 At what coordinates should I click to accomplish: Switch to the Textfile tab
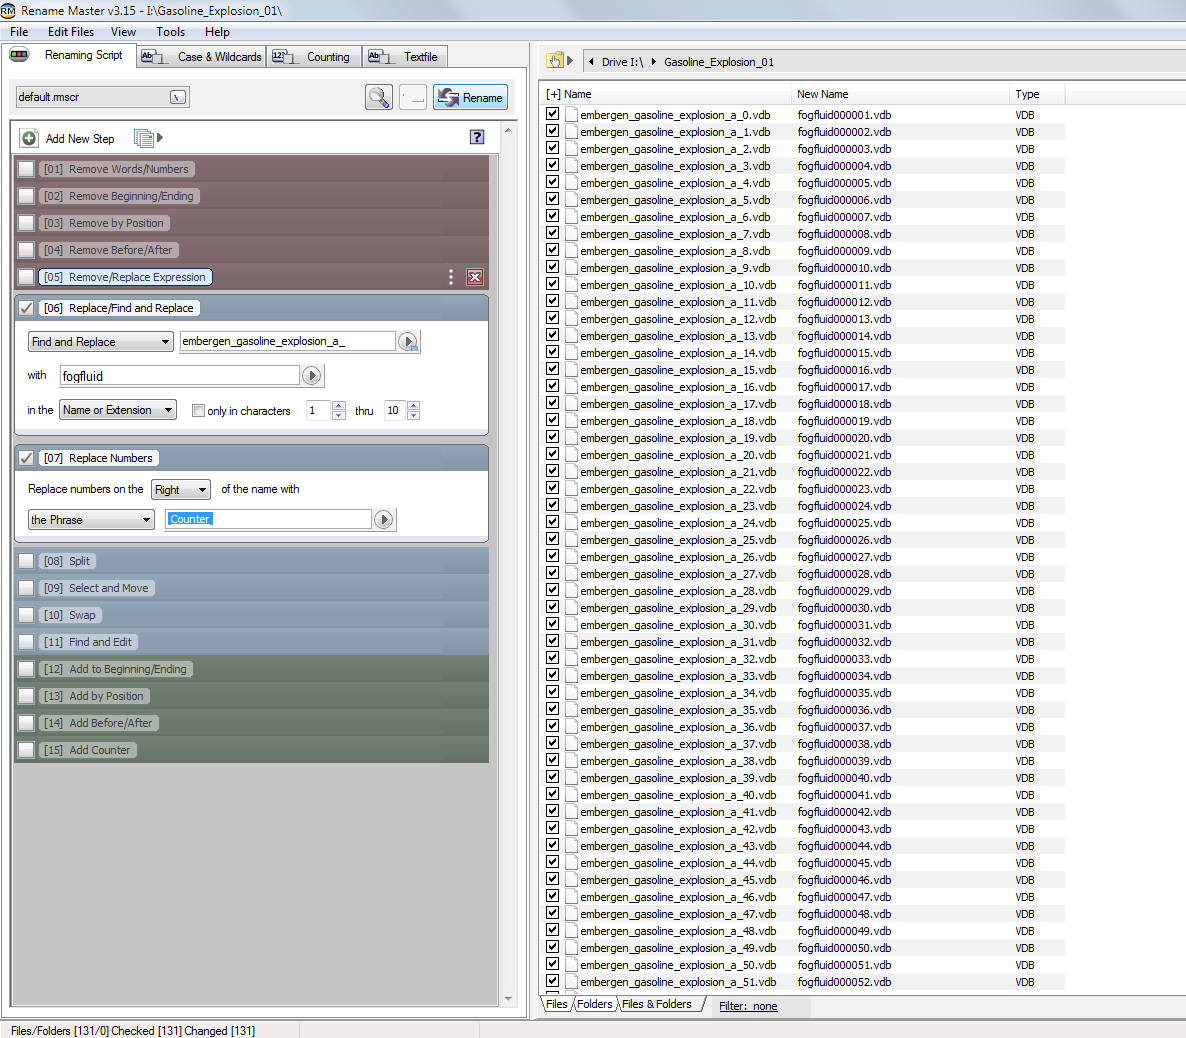pos(405,57)
